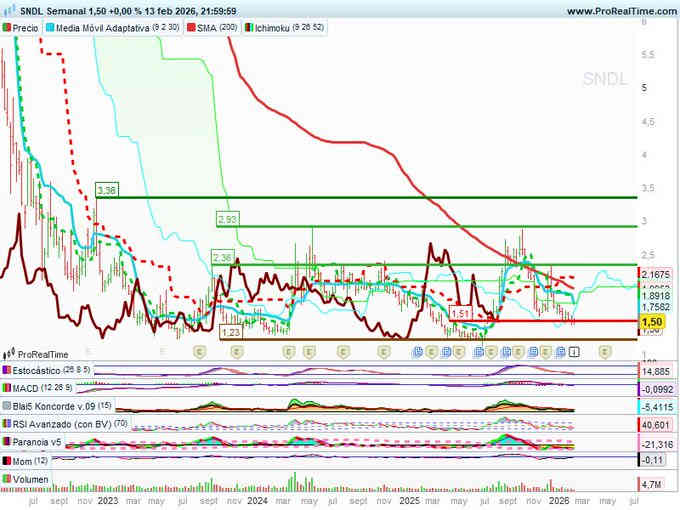Screen dimensions: 680x510
Task: Click the chart window icon beside SNDL title
Action: (x=8, y=10)
